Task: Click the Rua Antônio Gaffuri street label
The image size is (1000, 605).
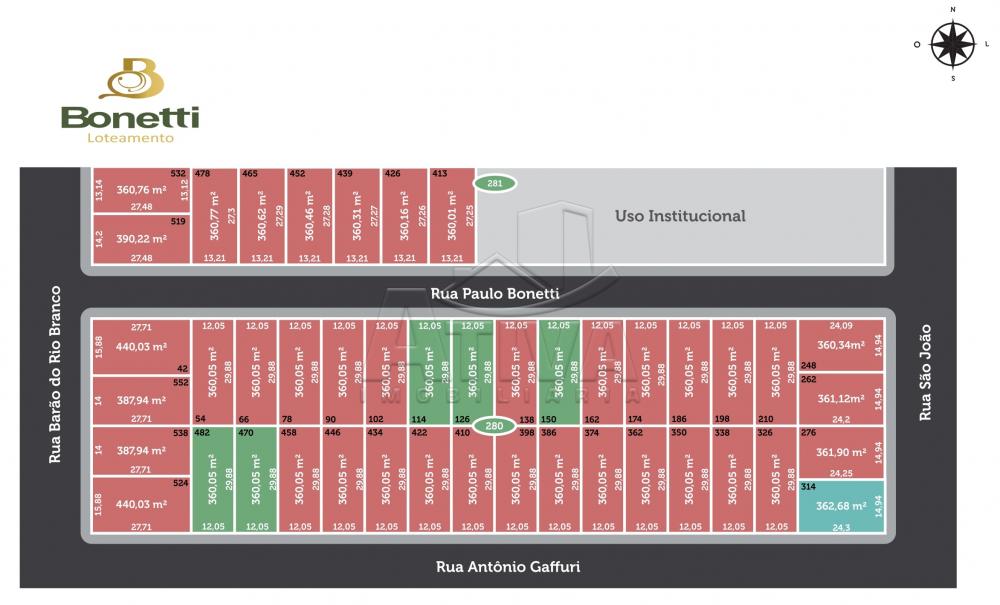Action: 507,567
